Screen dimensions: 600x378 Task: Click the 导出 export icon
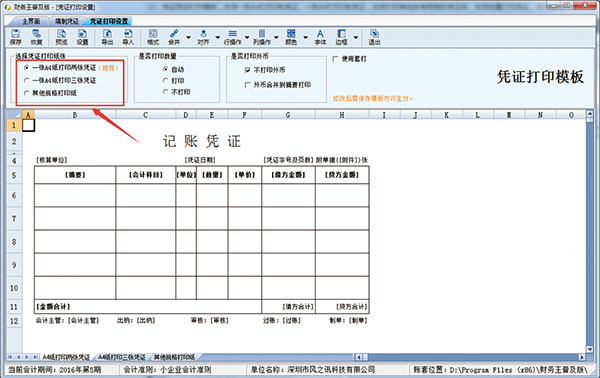107,37
